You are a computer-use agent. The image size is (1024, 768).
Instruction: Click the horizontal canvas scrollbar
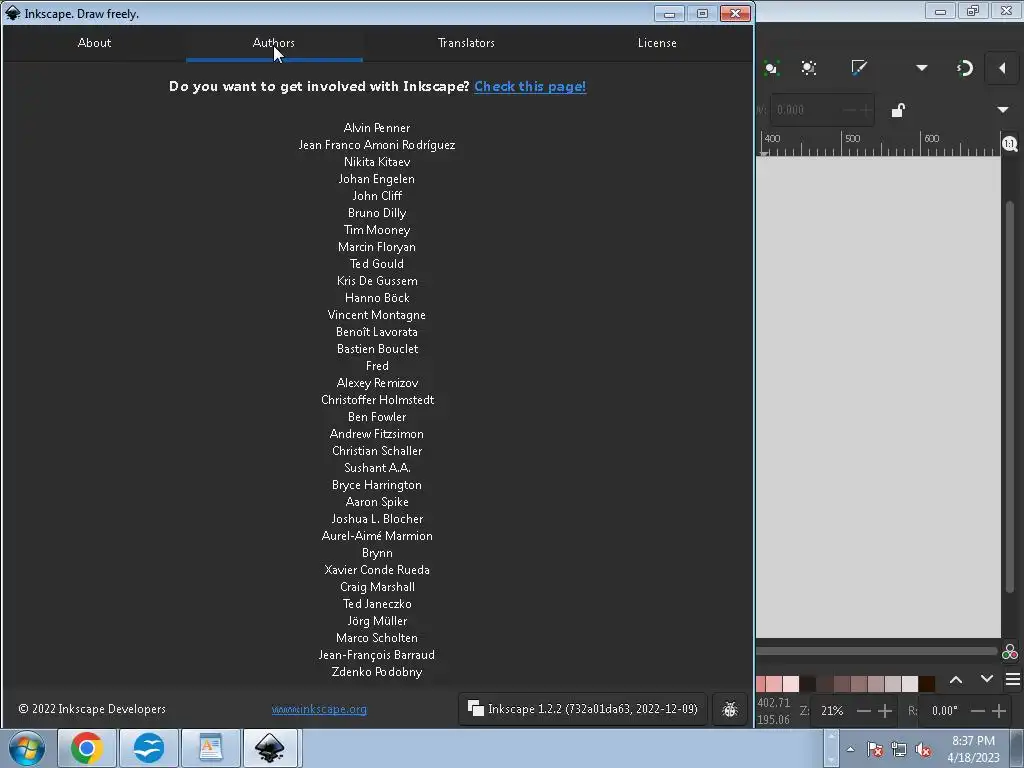876,651
